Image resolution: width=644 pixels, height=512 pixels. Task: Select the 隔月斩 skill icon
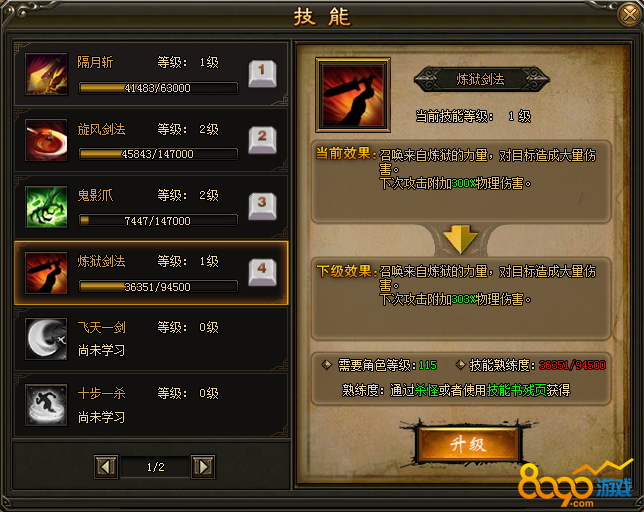46,74
